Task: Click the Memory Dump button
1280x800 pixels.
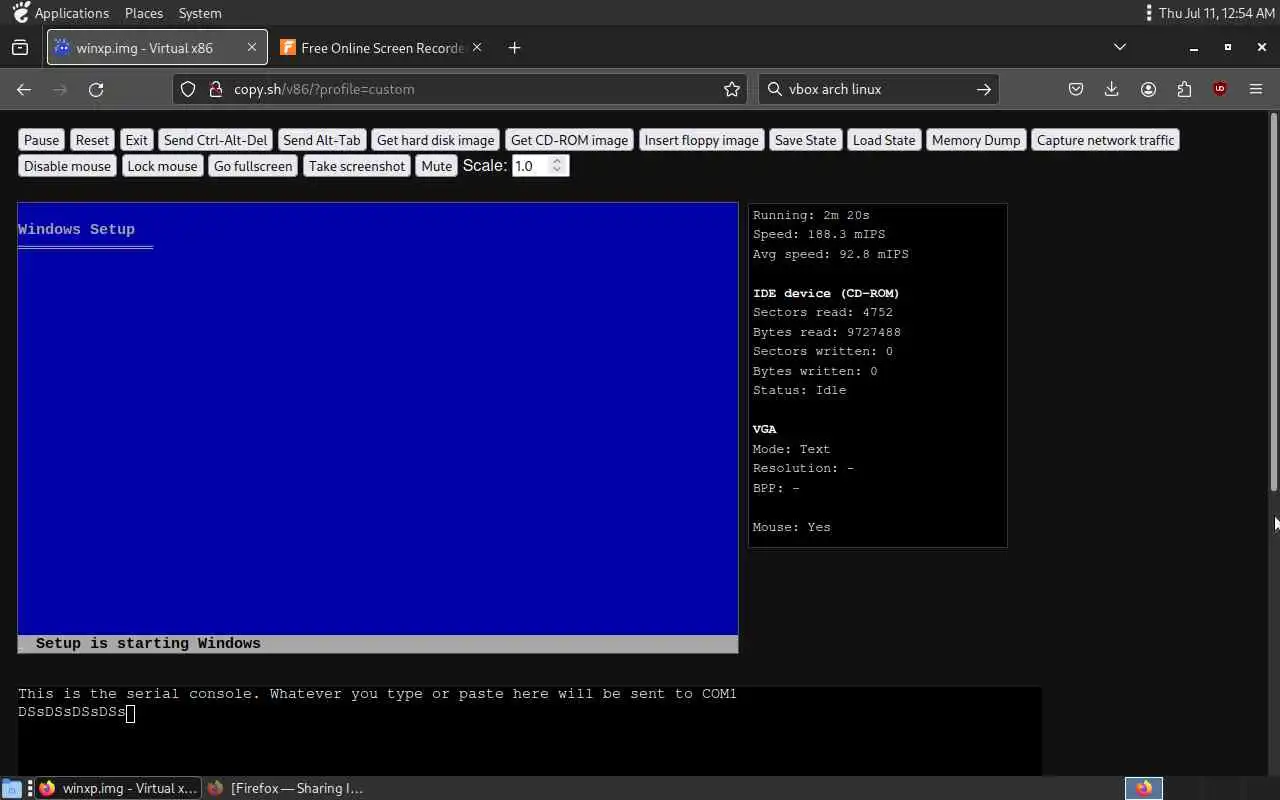Action: pos(976,140)
